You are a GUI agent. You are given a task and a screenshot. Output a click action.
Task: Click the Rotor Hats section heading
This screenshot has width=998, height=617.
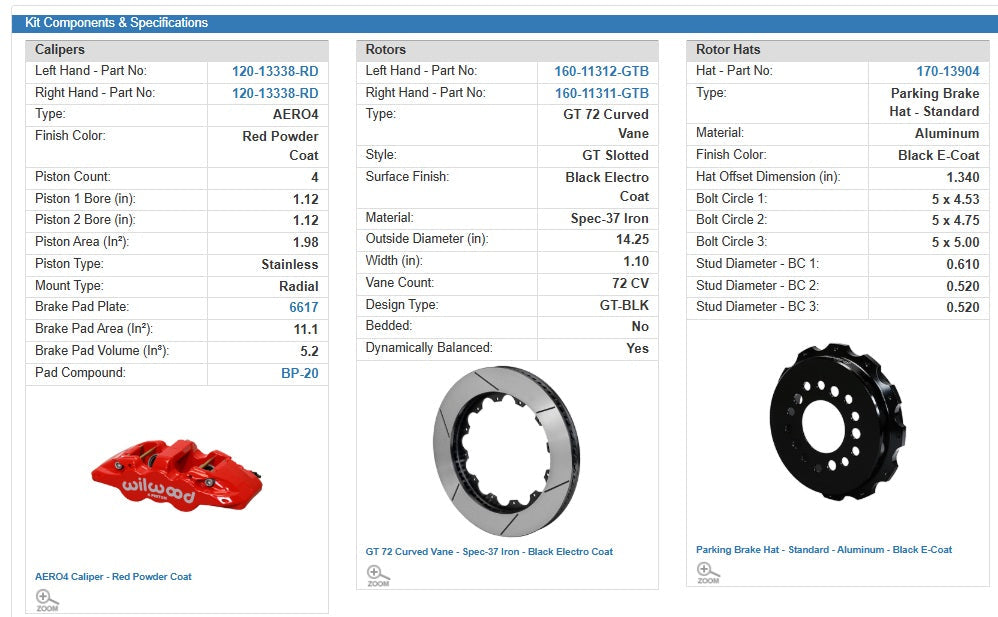[728, 49]
